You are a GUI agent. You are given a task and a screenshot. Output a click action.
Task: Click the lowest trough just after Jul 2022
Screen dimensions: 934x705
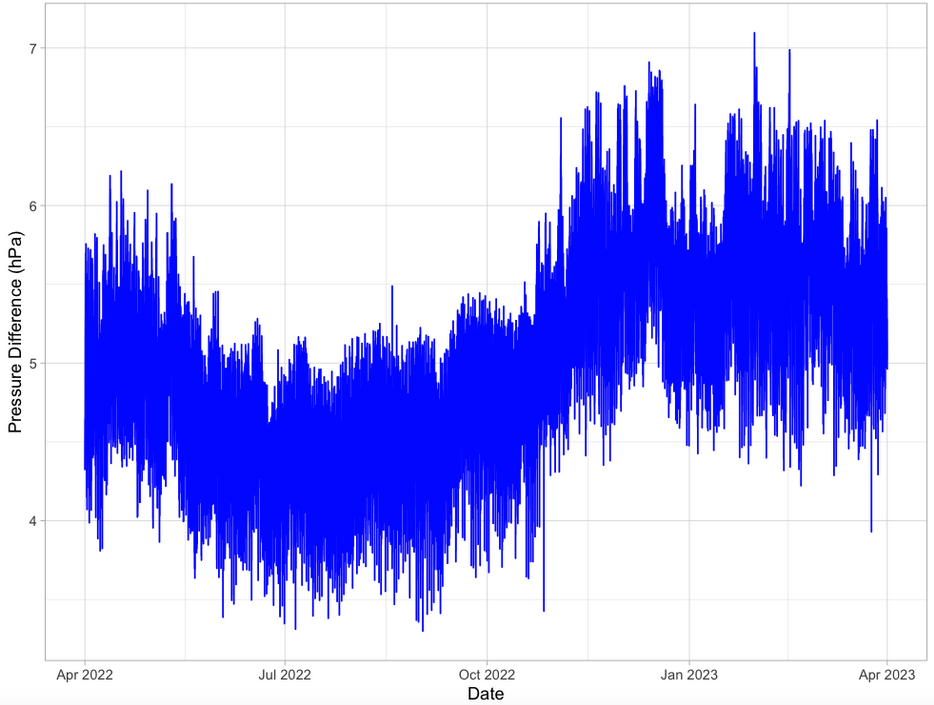[x=295, y=627]
